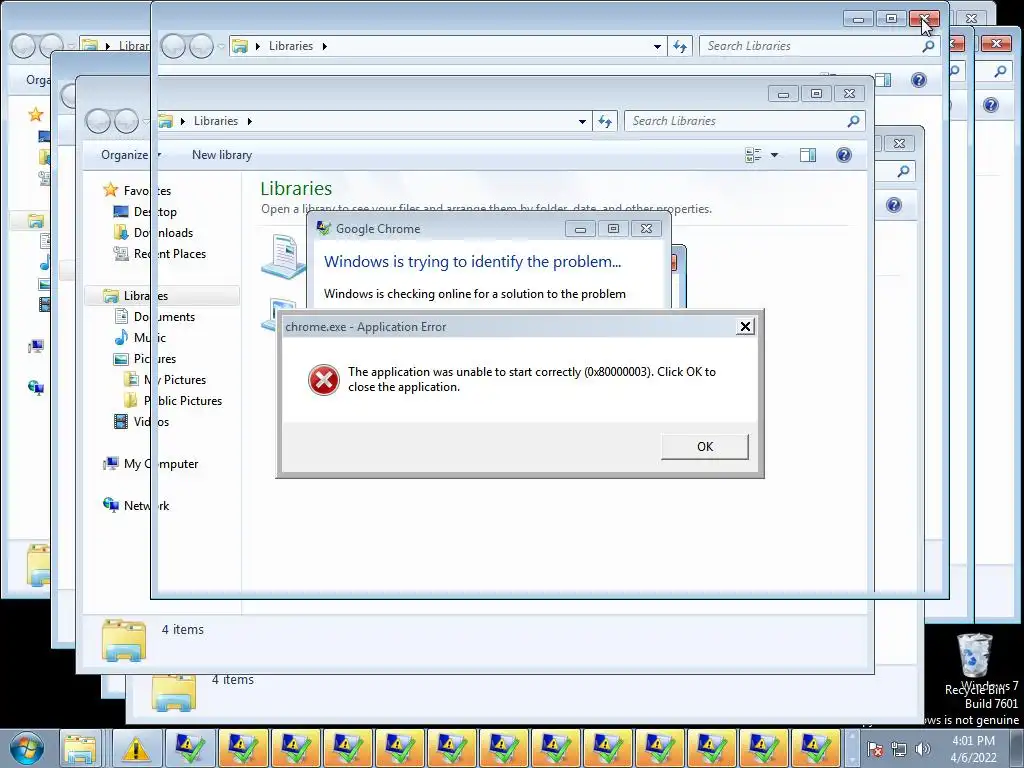Viewport: 1024px width, 768px height.
Task: Refresh the window with red-highlighted close button
Action: [680, 46]
